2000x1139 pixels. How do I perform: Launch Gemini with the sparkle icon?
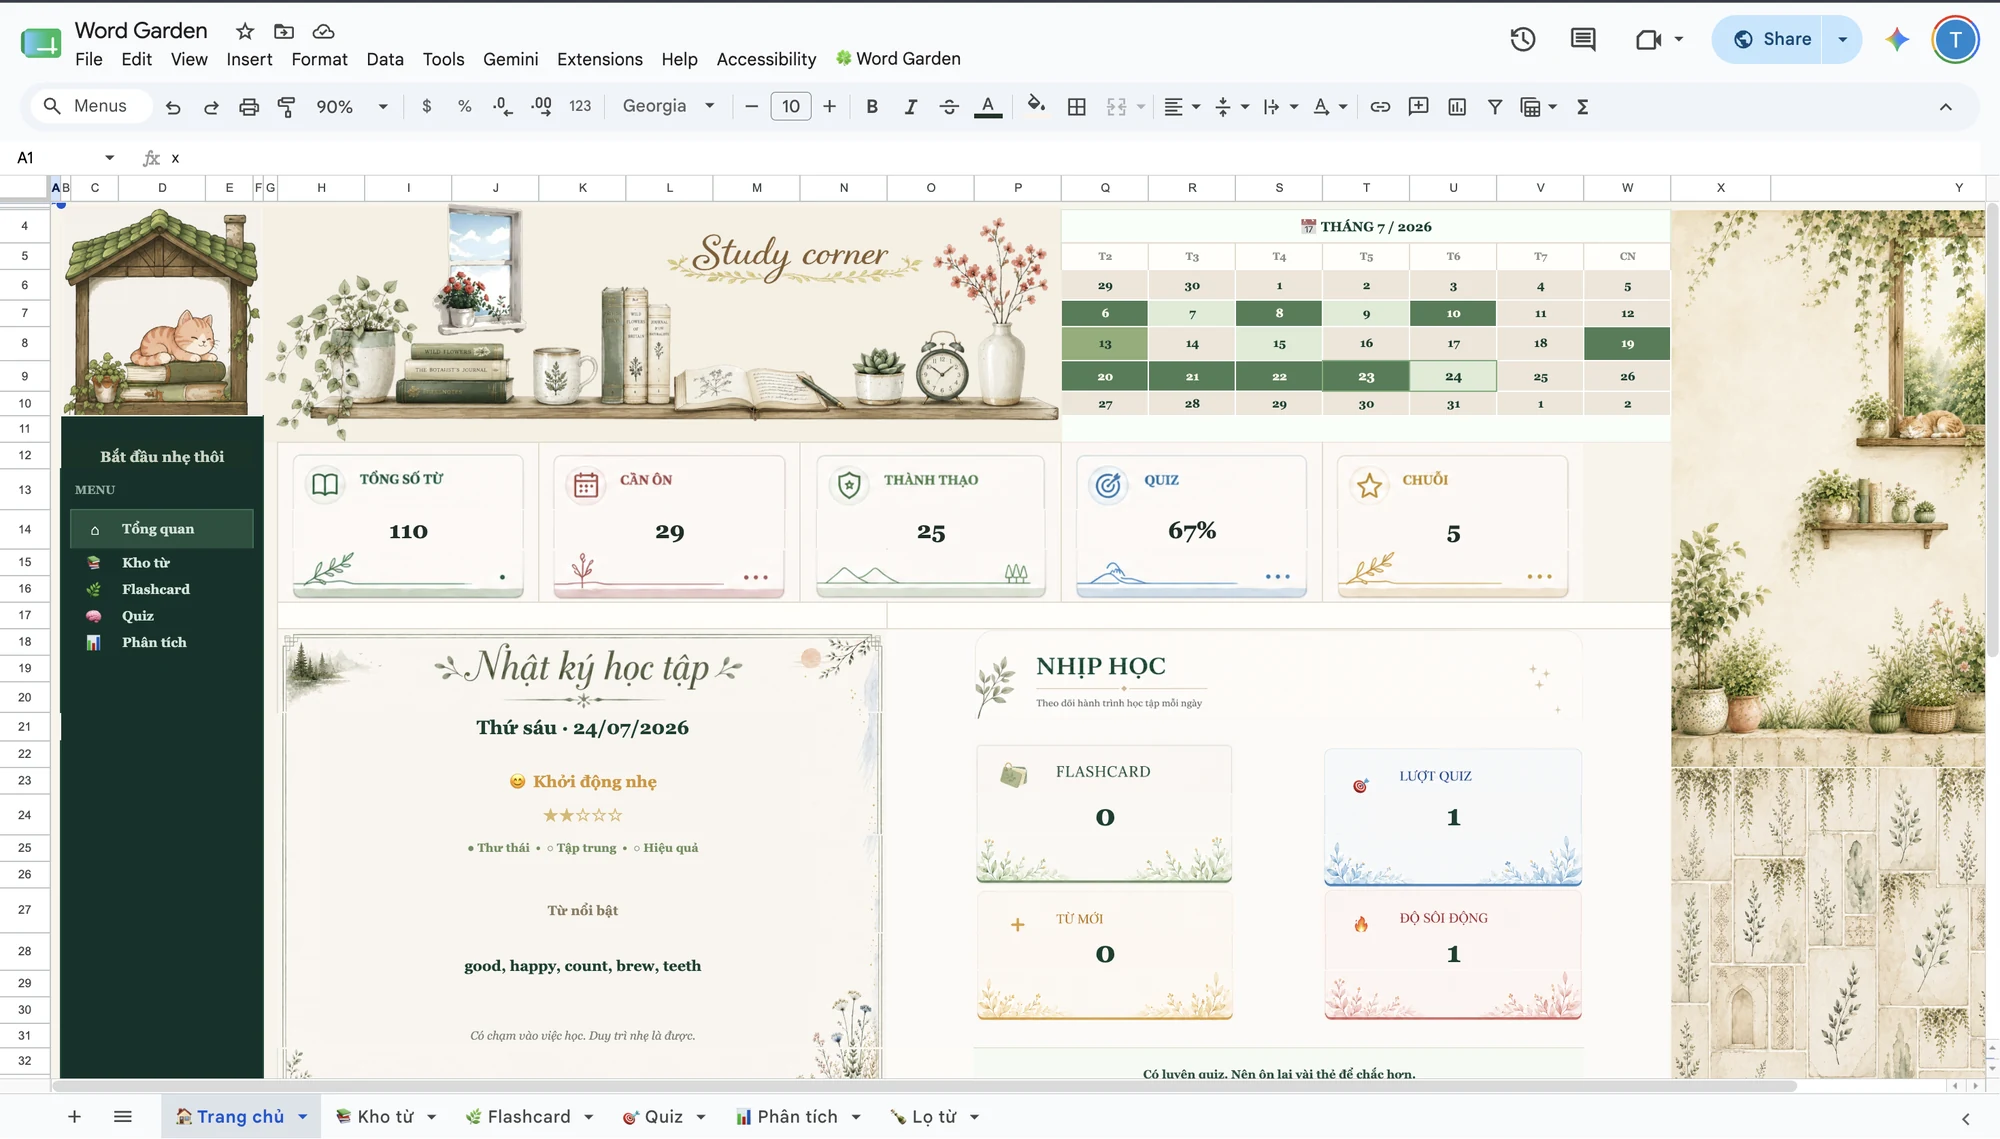tap(1897, 39)
